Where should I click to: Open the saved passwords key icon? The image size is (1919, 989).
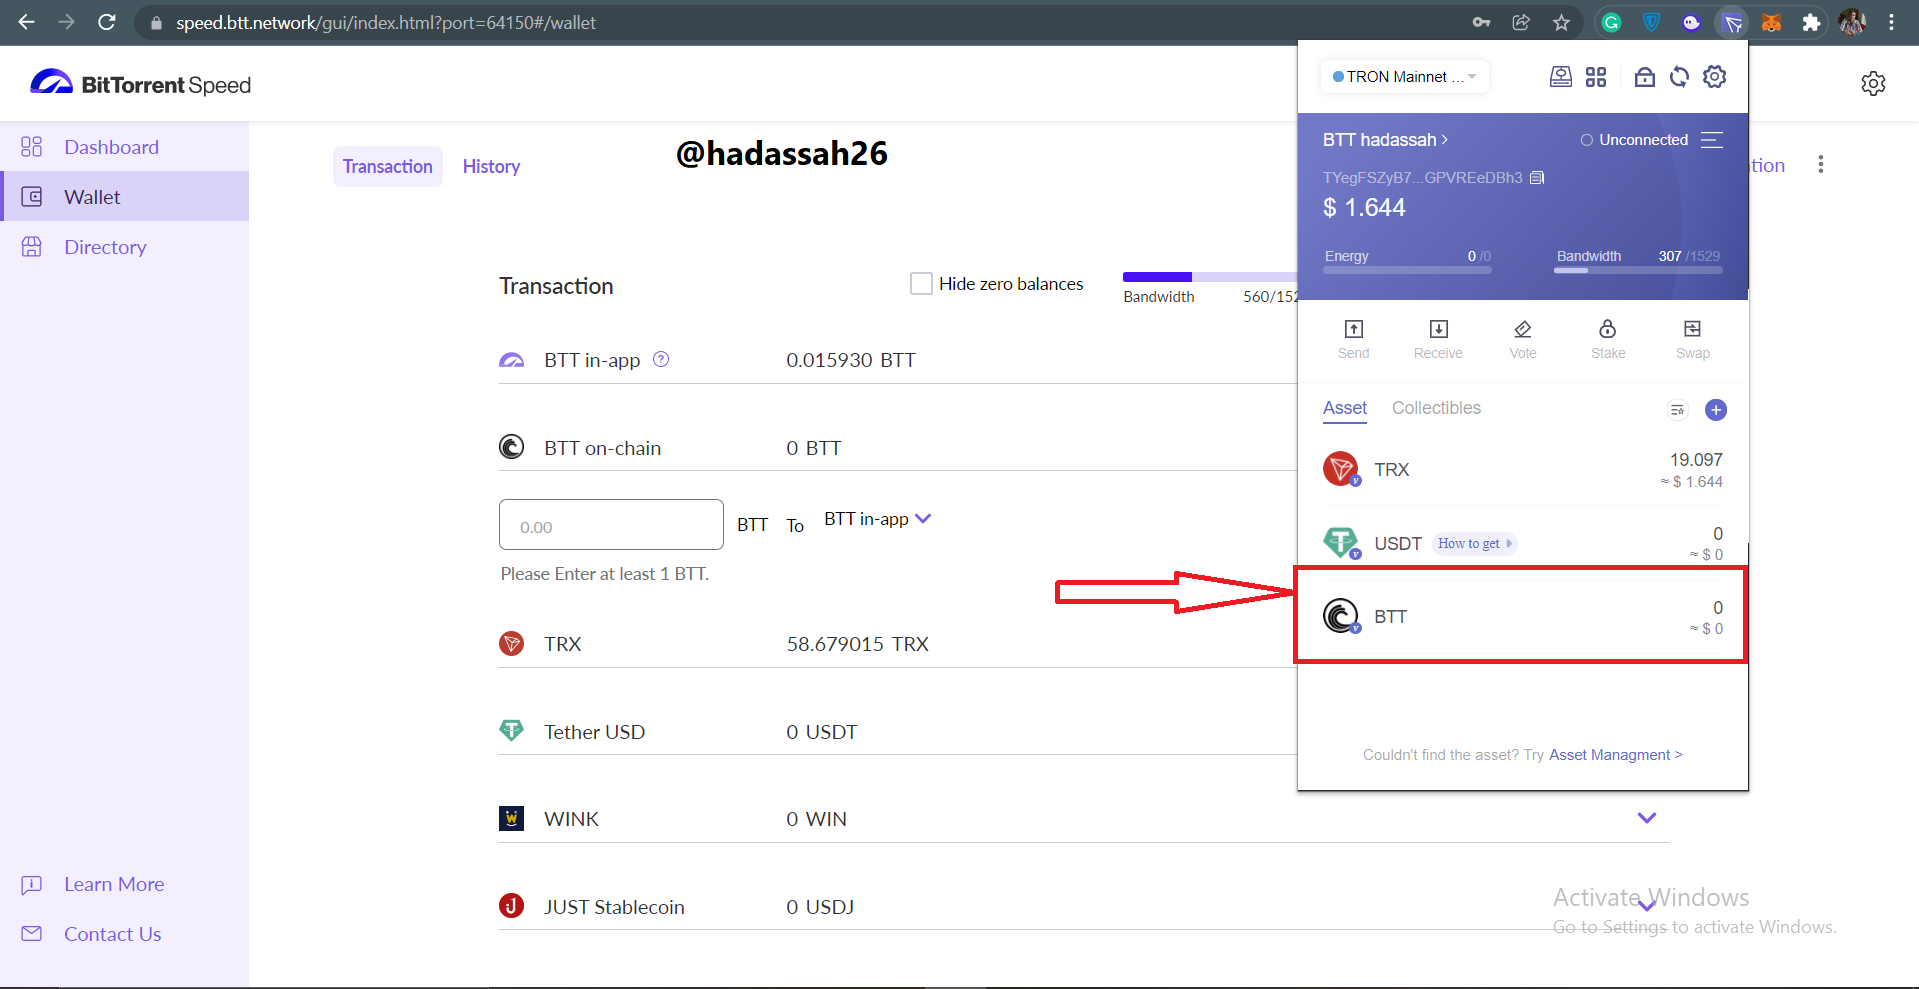click(x=1481, y=22)
